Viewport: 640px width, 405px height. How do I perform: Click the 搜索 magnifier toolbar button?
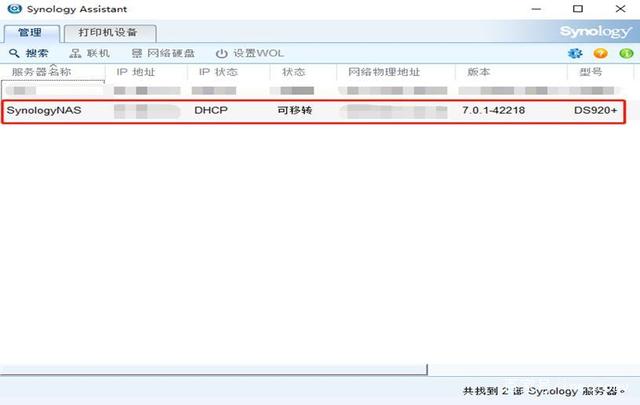(29, 53)
